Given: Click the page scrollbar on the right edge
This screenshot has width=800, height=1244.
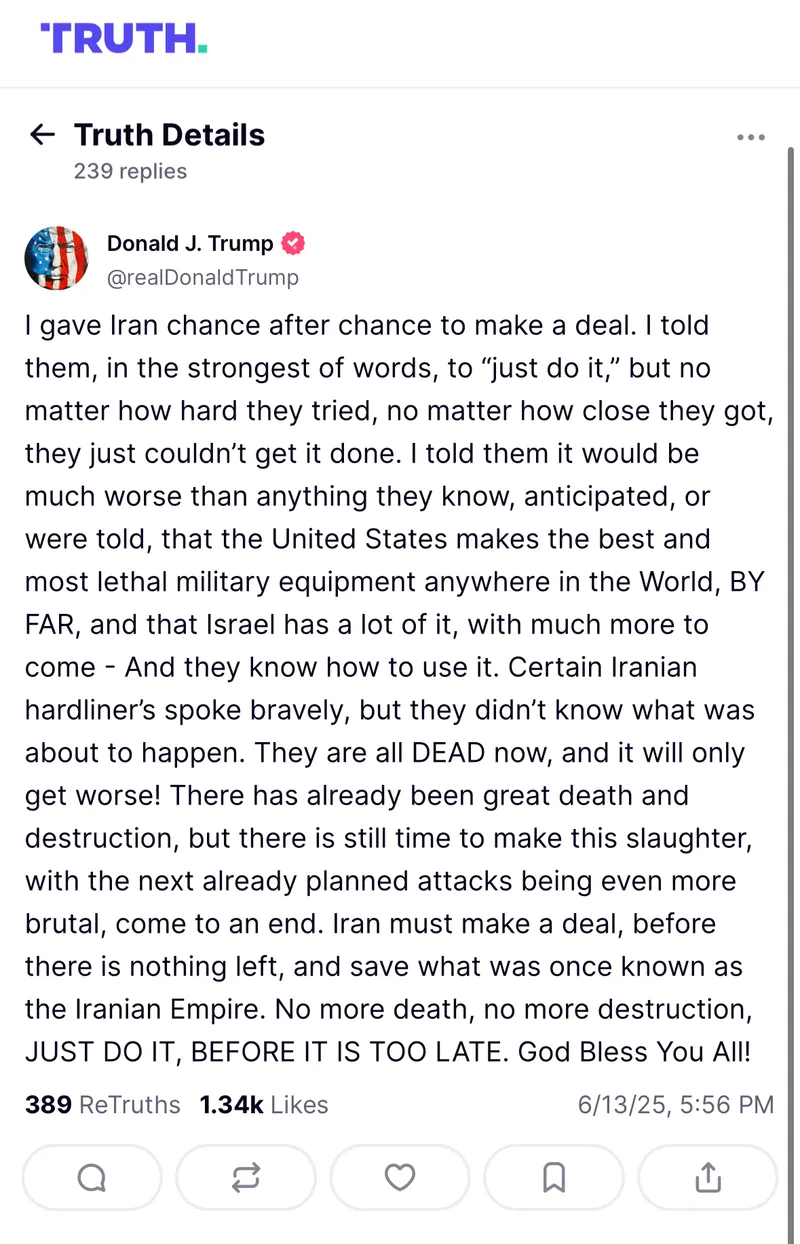Looking at the screenshot, I should click(x=792, y=600).
